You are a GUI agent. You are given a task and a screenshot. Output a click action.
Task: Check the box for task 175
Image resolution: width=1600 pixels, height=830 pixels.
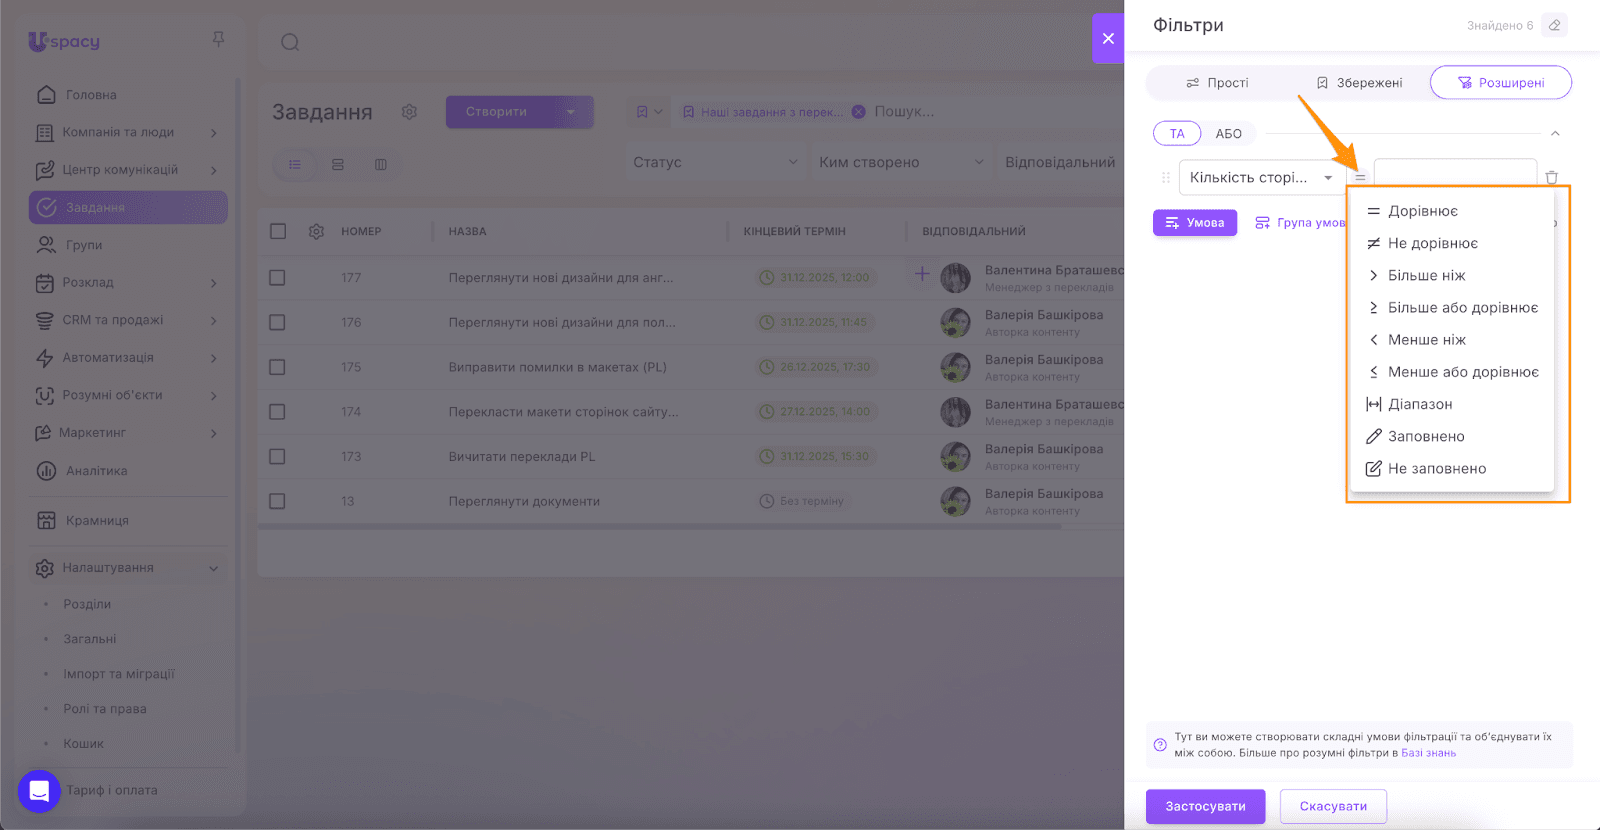point(277,367)
